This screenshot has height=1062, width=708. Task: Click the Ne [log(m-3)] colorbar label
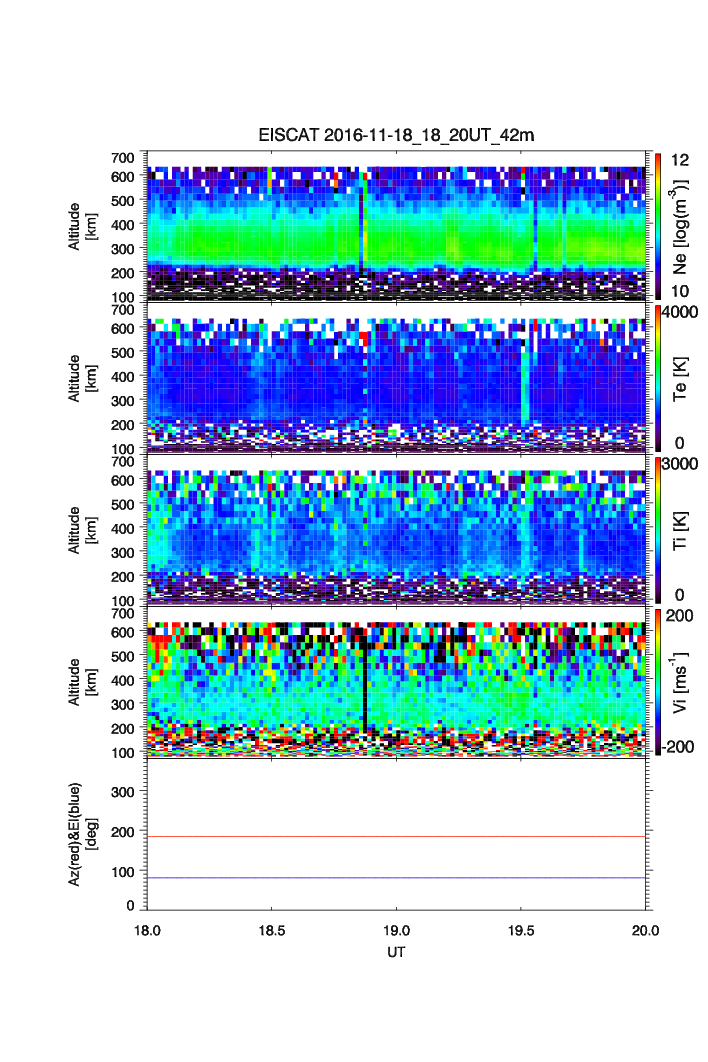[683, 225]
